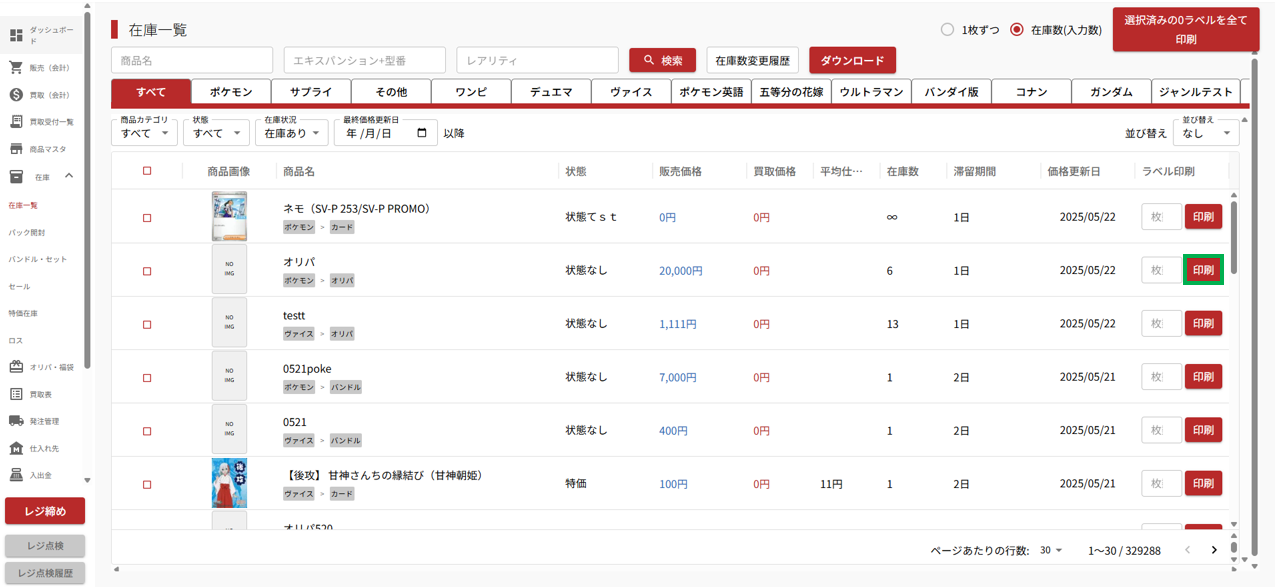Open the ウルトラマン tab
Screen dimensions: 1279x587
tap(871, 92)
